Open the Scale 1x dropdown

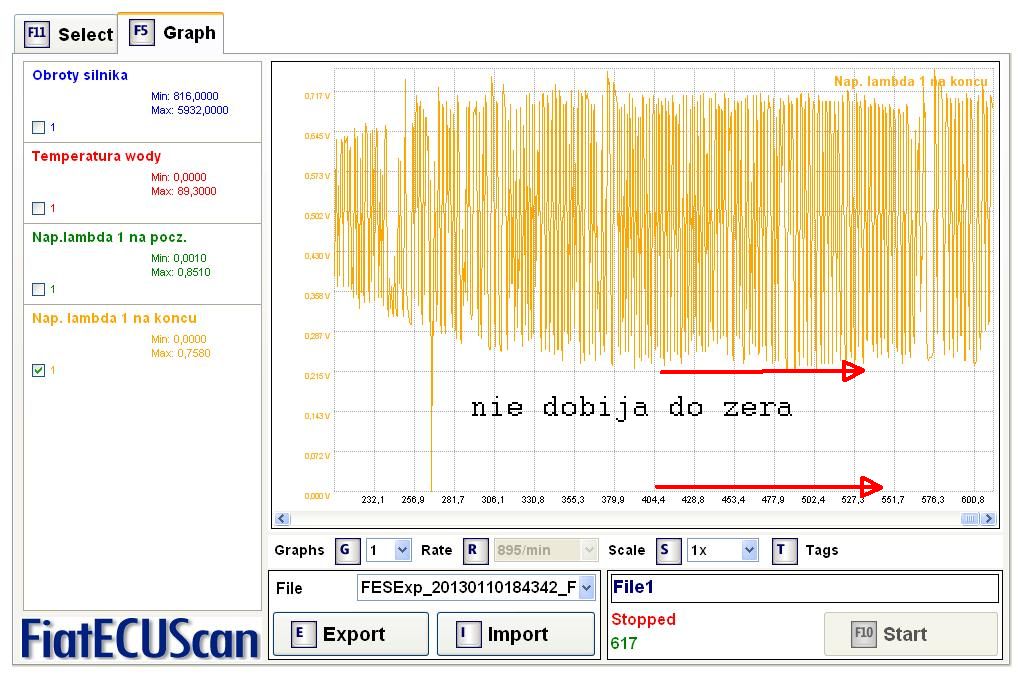click(x=723, y=550)
